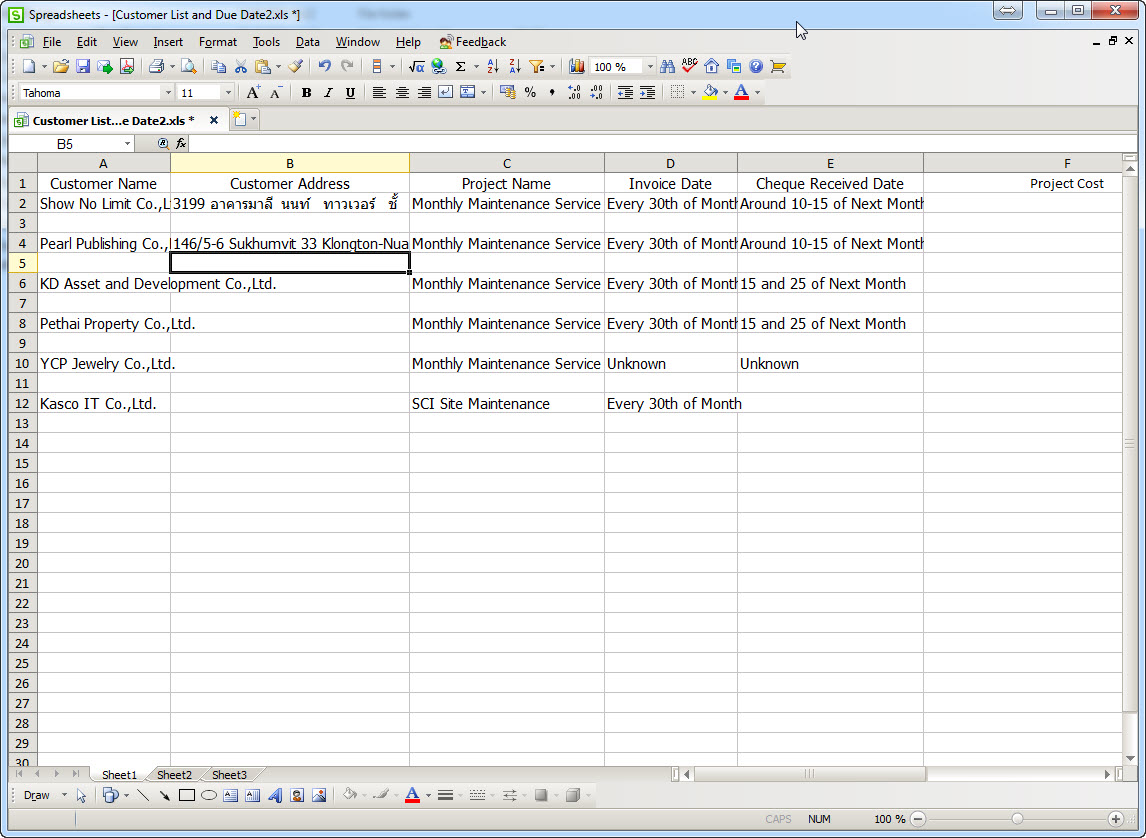Image resolution: width=1146 pixels, height=838 pixels.
Task: Sort descending Z to A
Action: [515, 66]
